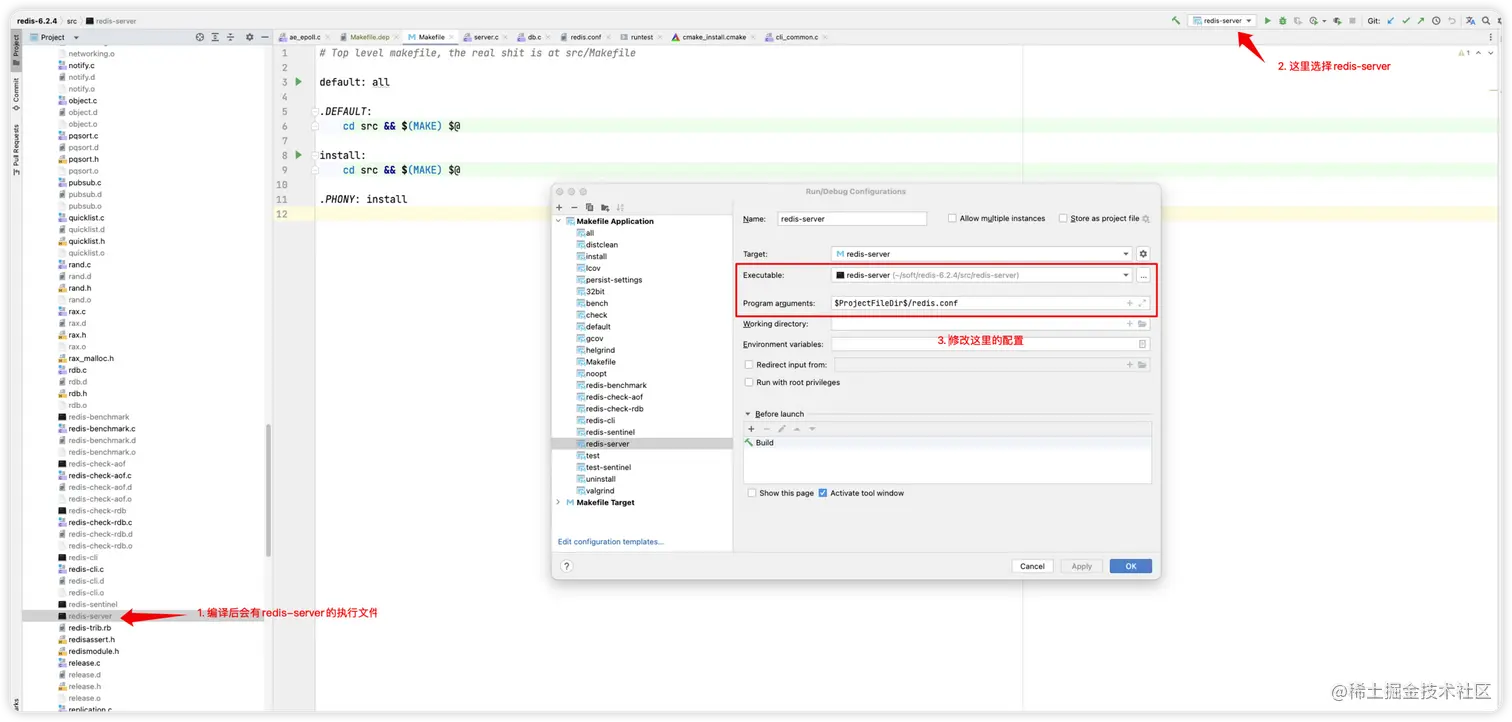Viewport: 1512px width, 722px height.
Task: Uncheck Activate tool window checkbox
Action: tap(823, 493)
